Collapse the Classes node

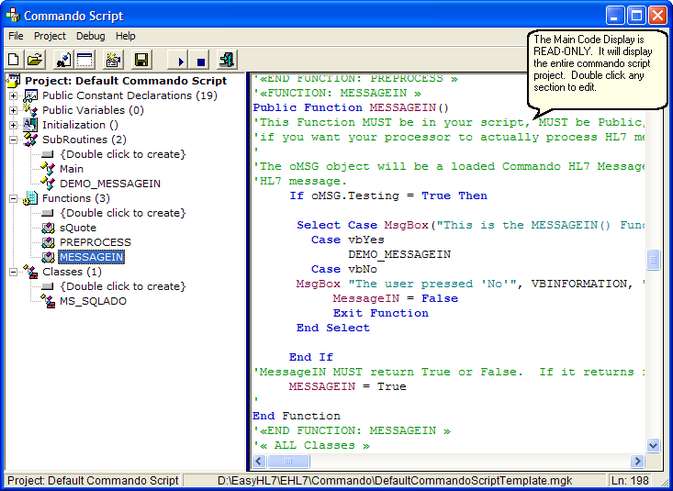coord(13,272)
